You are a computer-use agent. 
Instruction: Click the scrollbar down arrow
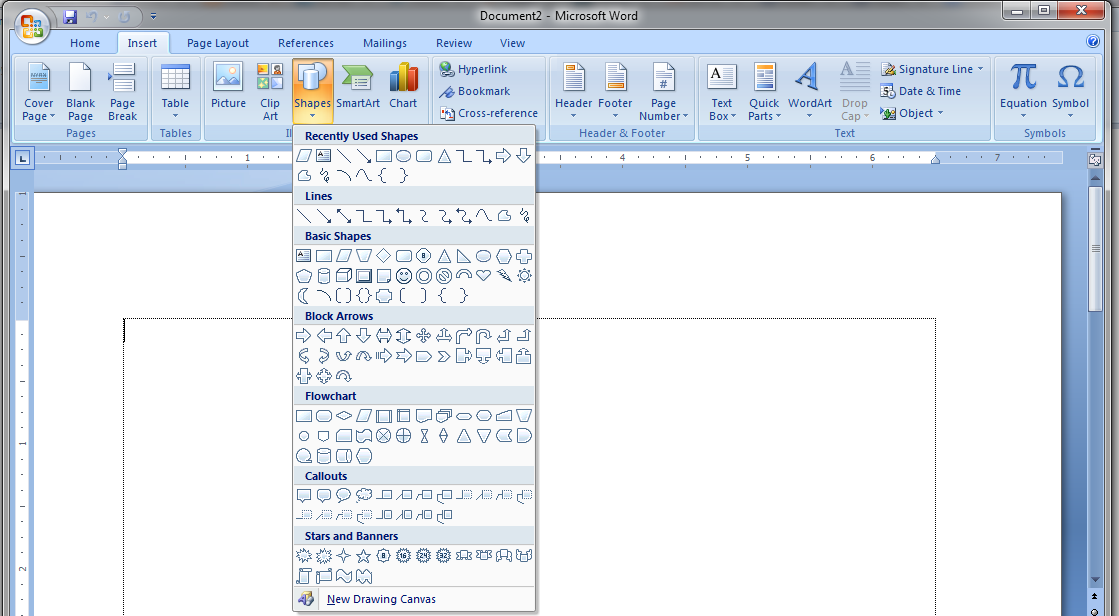click(1095, 580)
